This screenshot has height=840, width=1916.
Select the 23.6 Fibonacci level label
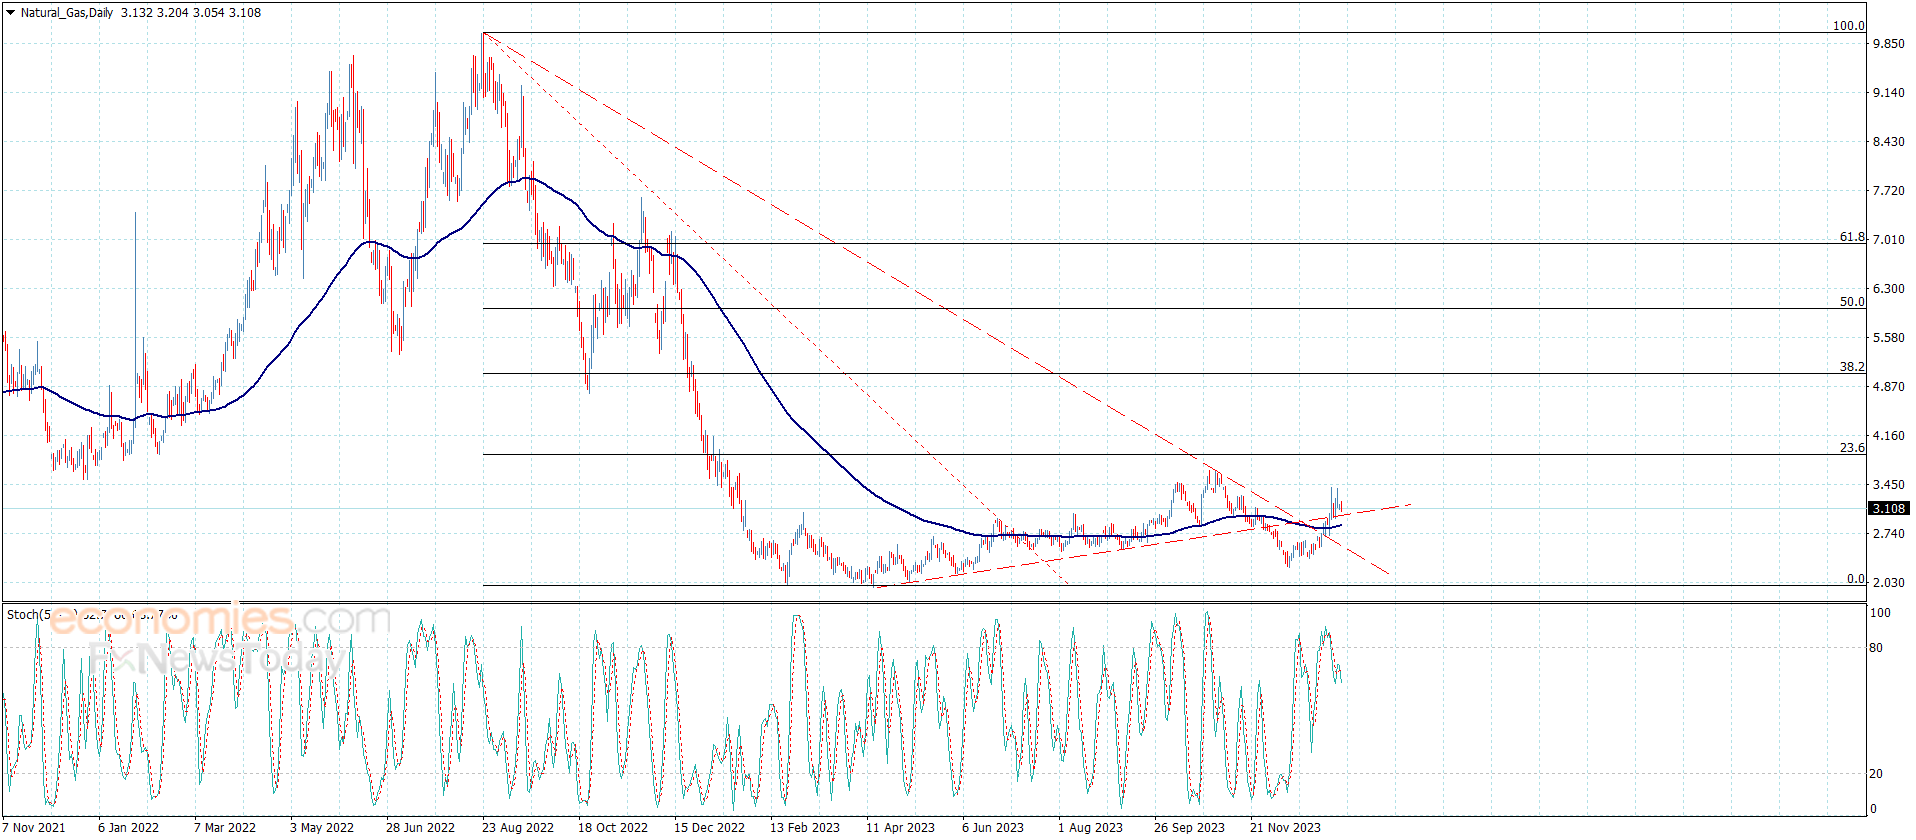coord(1852,448)
